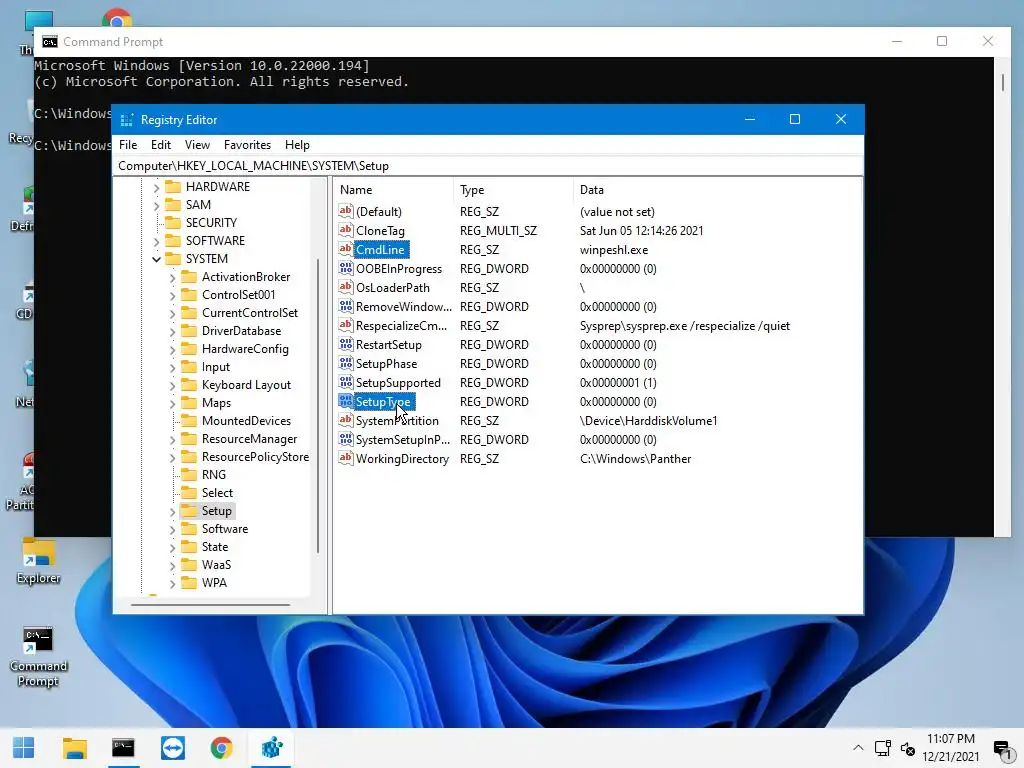Screen dimensions: 1024x768
Task: Open the Help menu in Registry Editor
Action: (x=297, y=145)
